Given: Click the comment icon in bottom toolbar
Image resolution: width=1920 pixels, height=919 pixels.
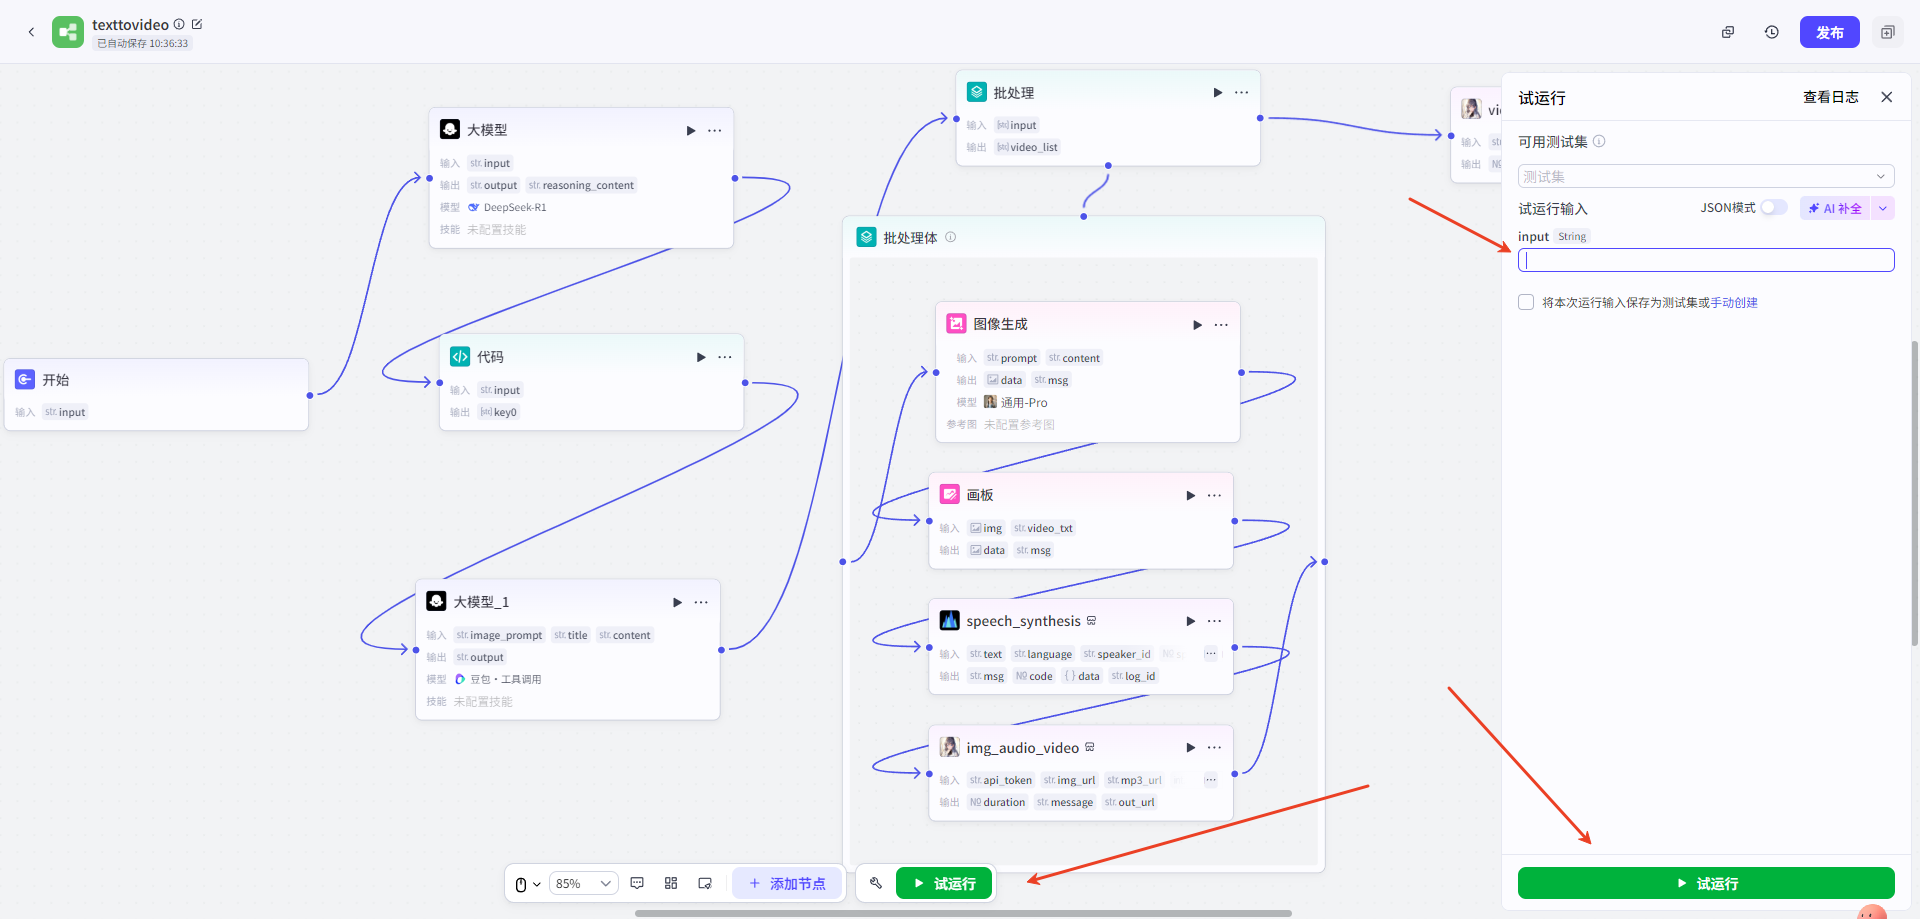Looking at the screenshot, I should coord(637,883).
